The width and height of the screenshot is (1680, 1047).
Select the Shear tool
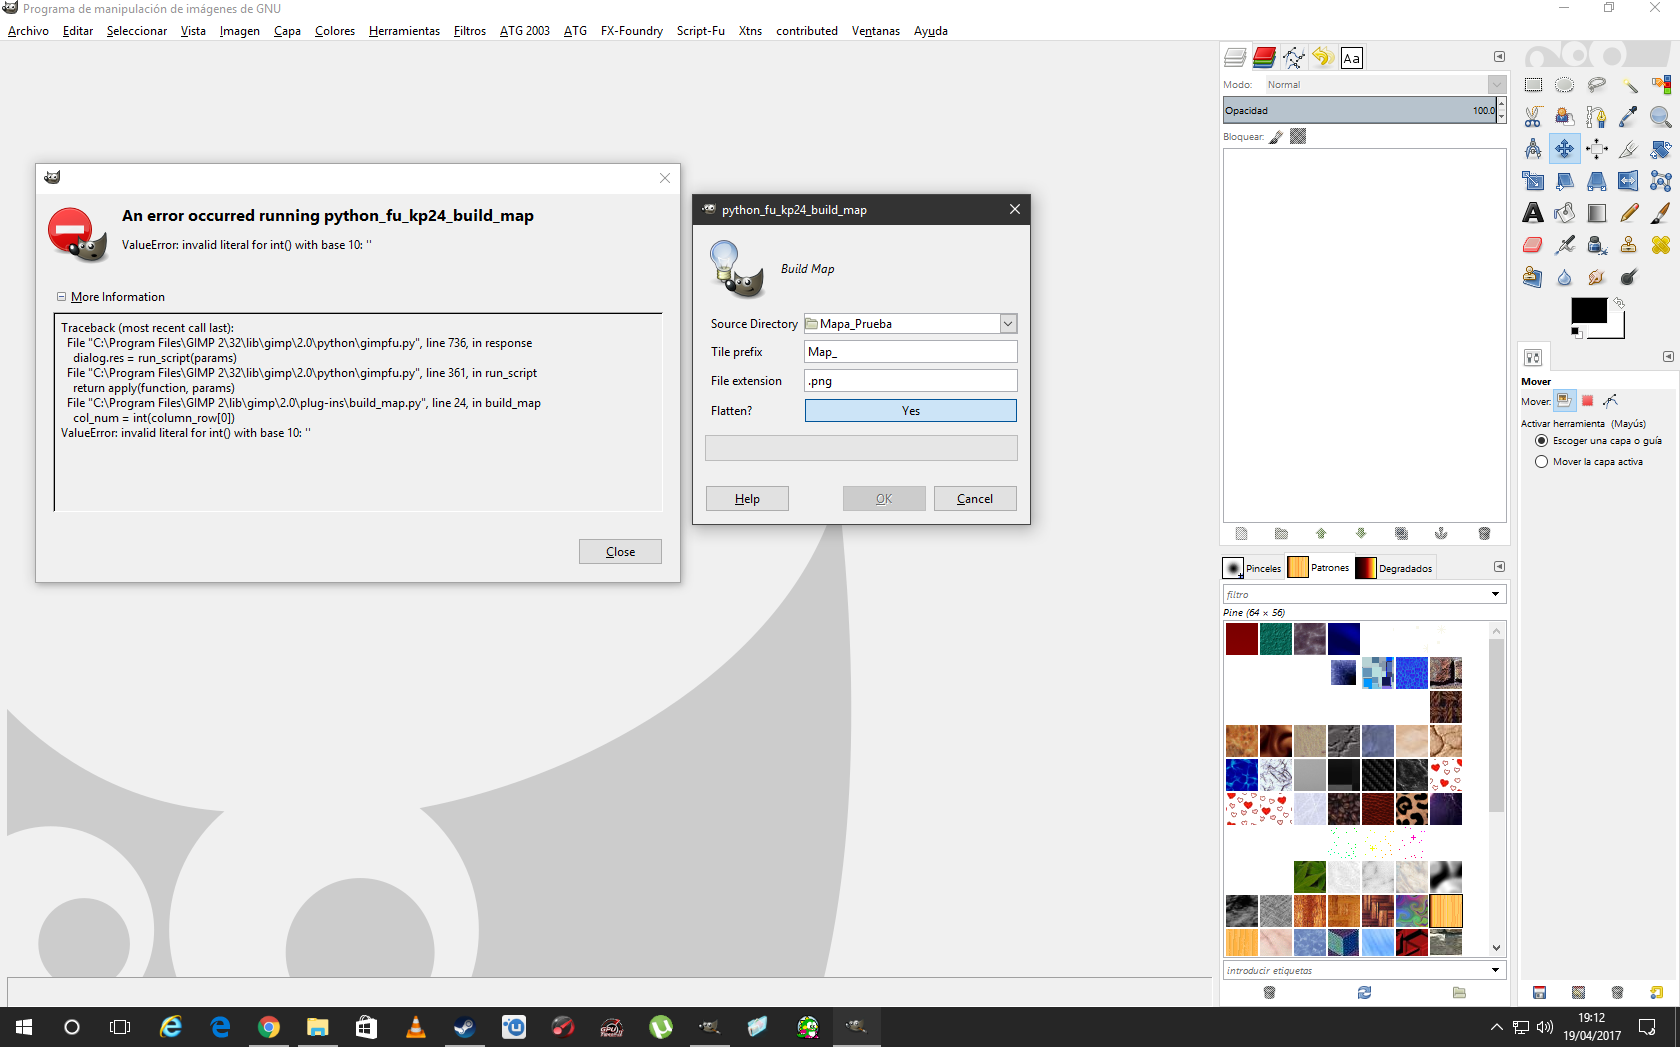pyautogui.click(x=1565, y=181)
